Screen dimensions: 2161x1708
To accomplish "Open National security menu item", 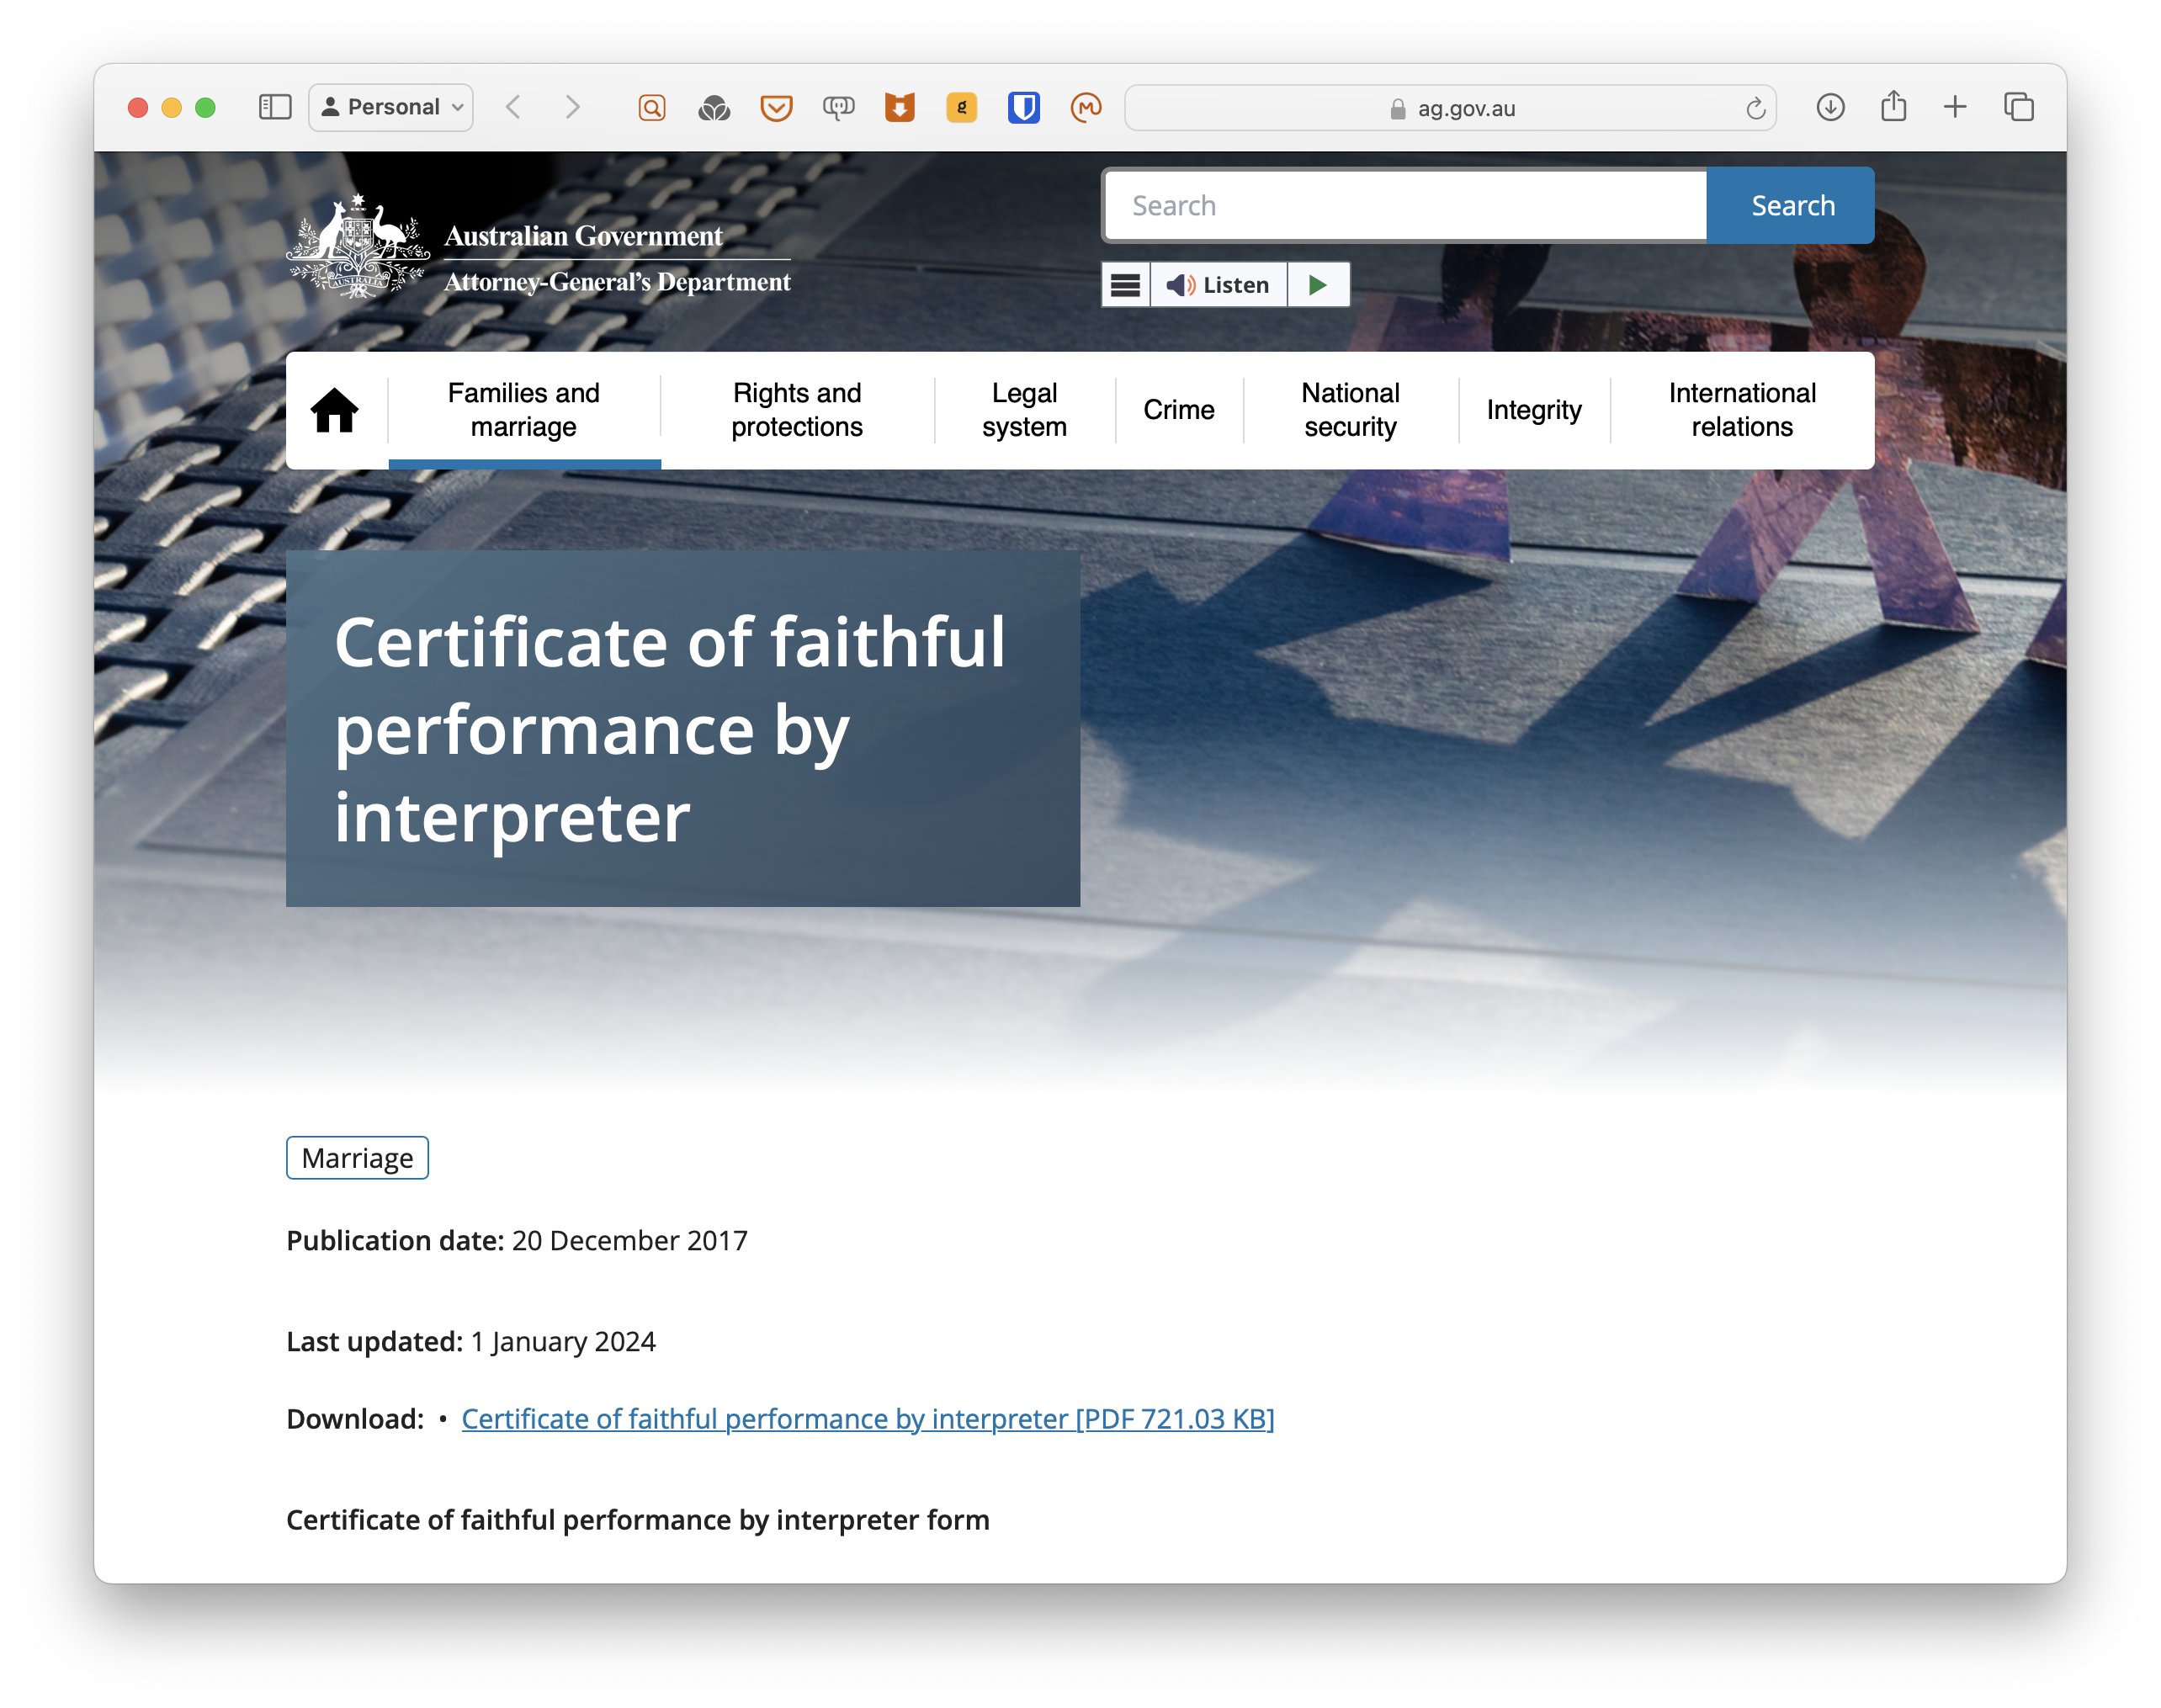I will (1349, 410).
